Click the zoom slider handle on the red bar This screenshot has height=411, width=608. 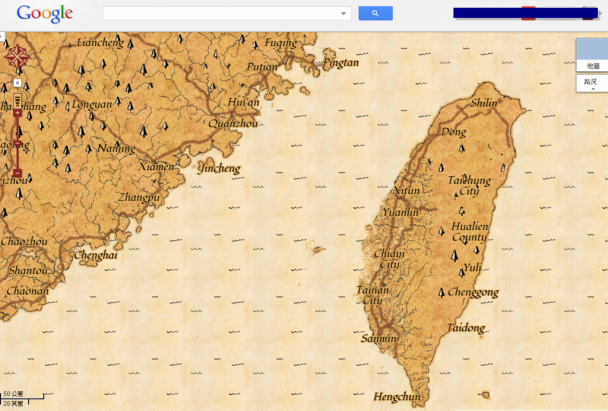(17, 144)
